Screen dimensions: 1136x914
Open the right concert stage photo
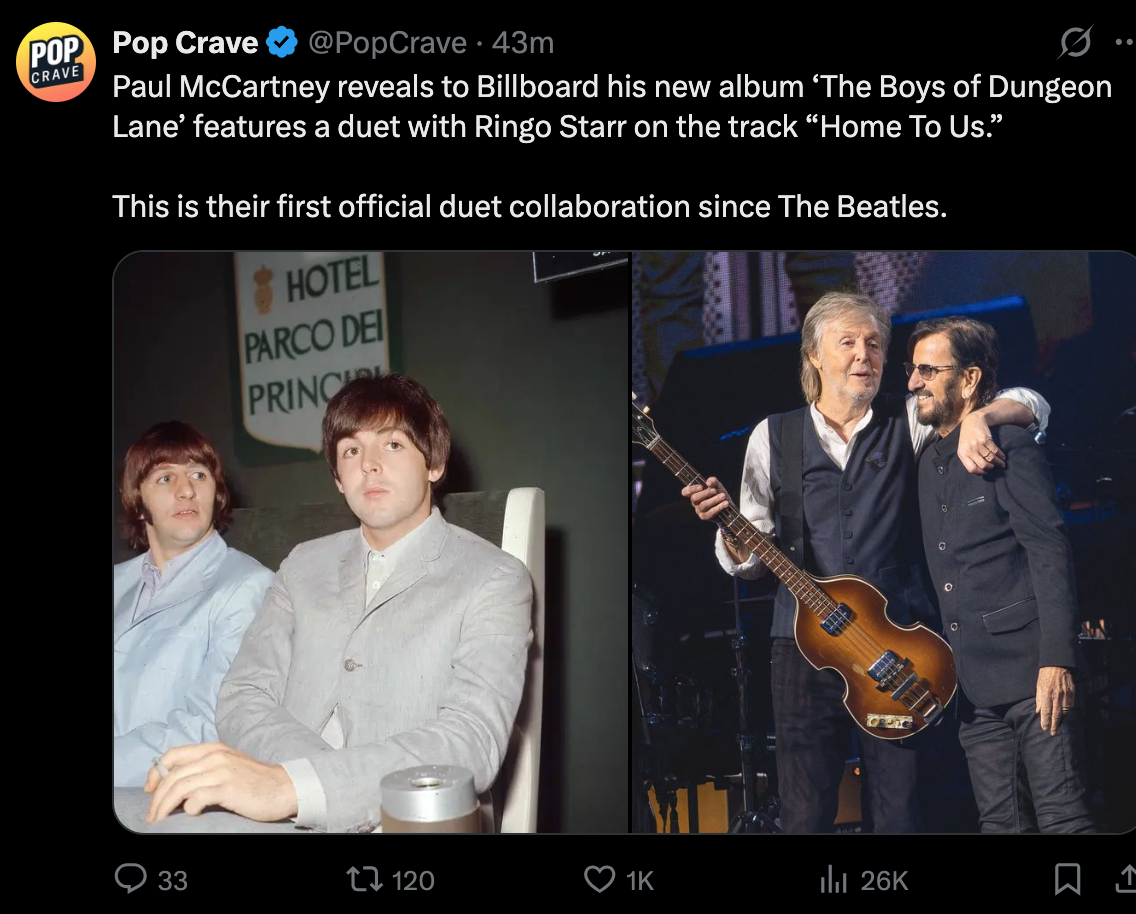click(x=884, y=542)
